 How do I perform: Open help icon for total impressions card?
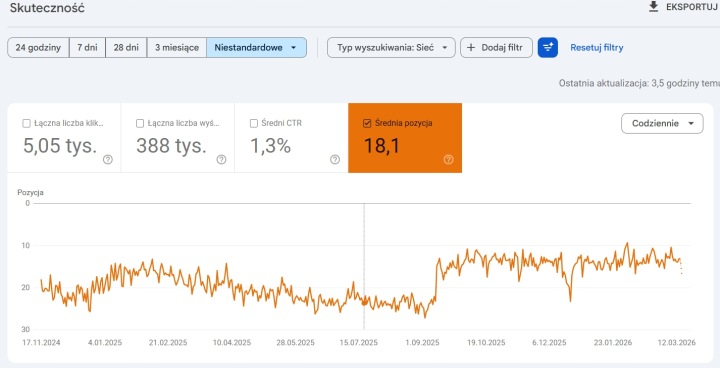221,159
